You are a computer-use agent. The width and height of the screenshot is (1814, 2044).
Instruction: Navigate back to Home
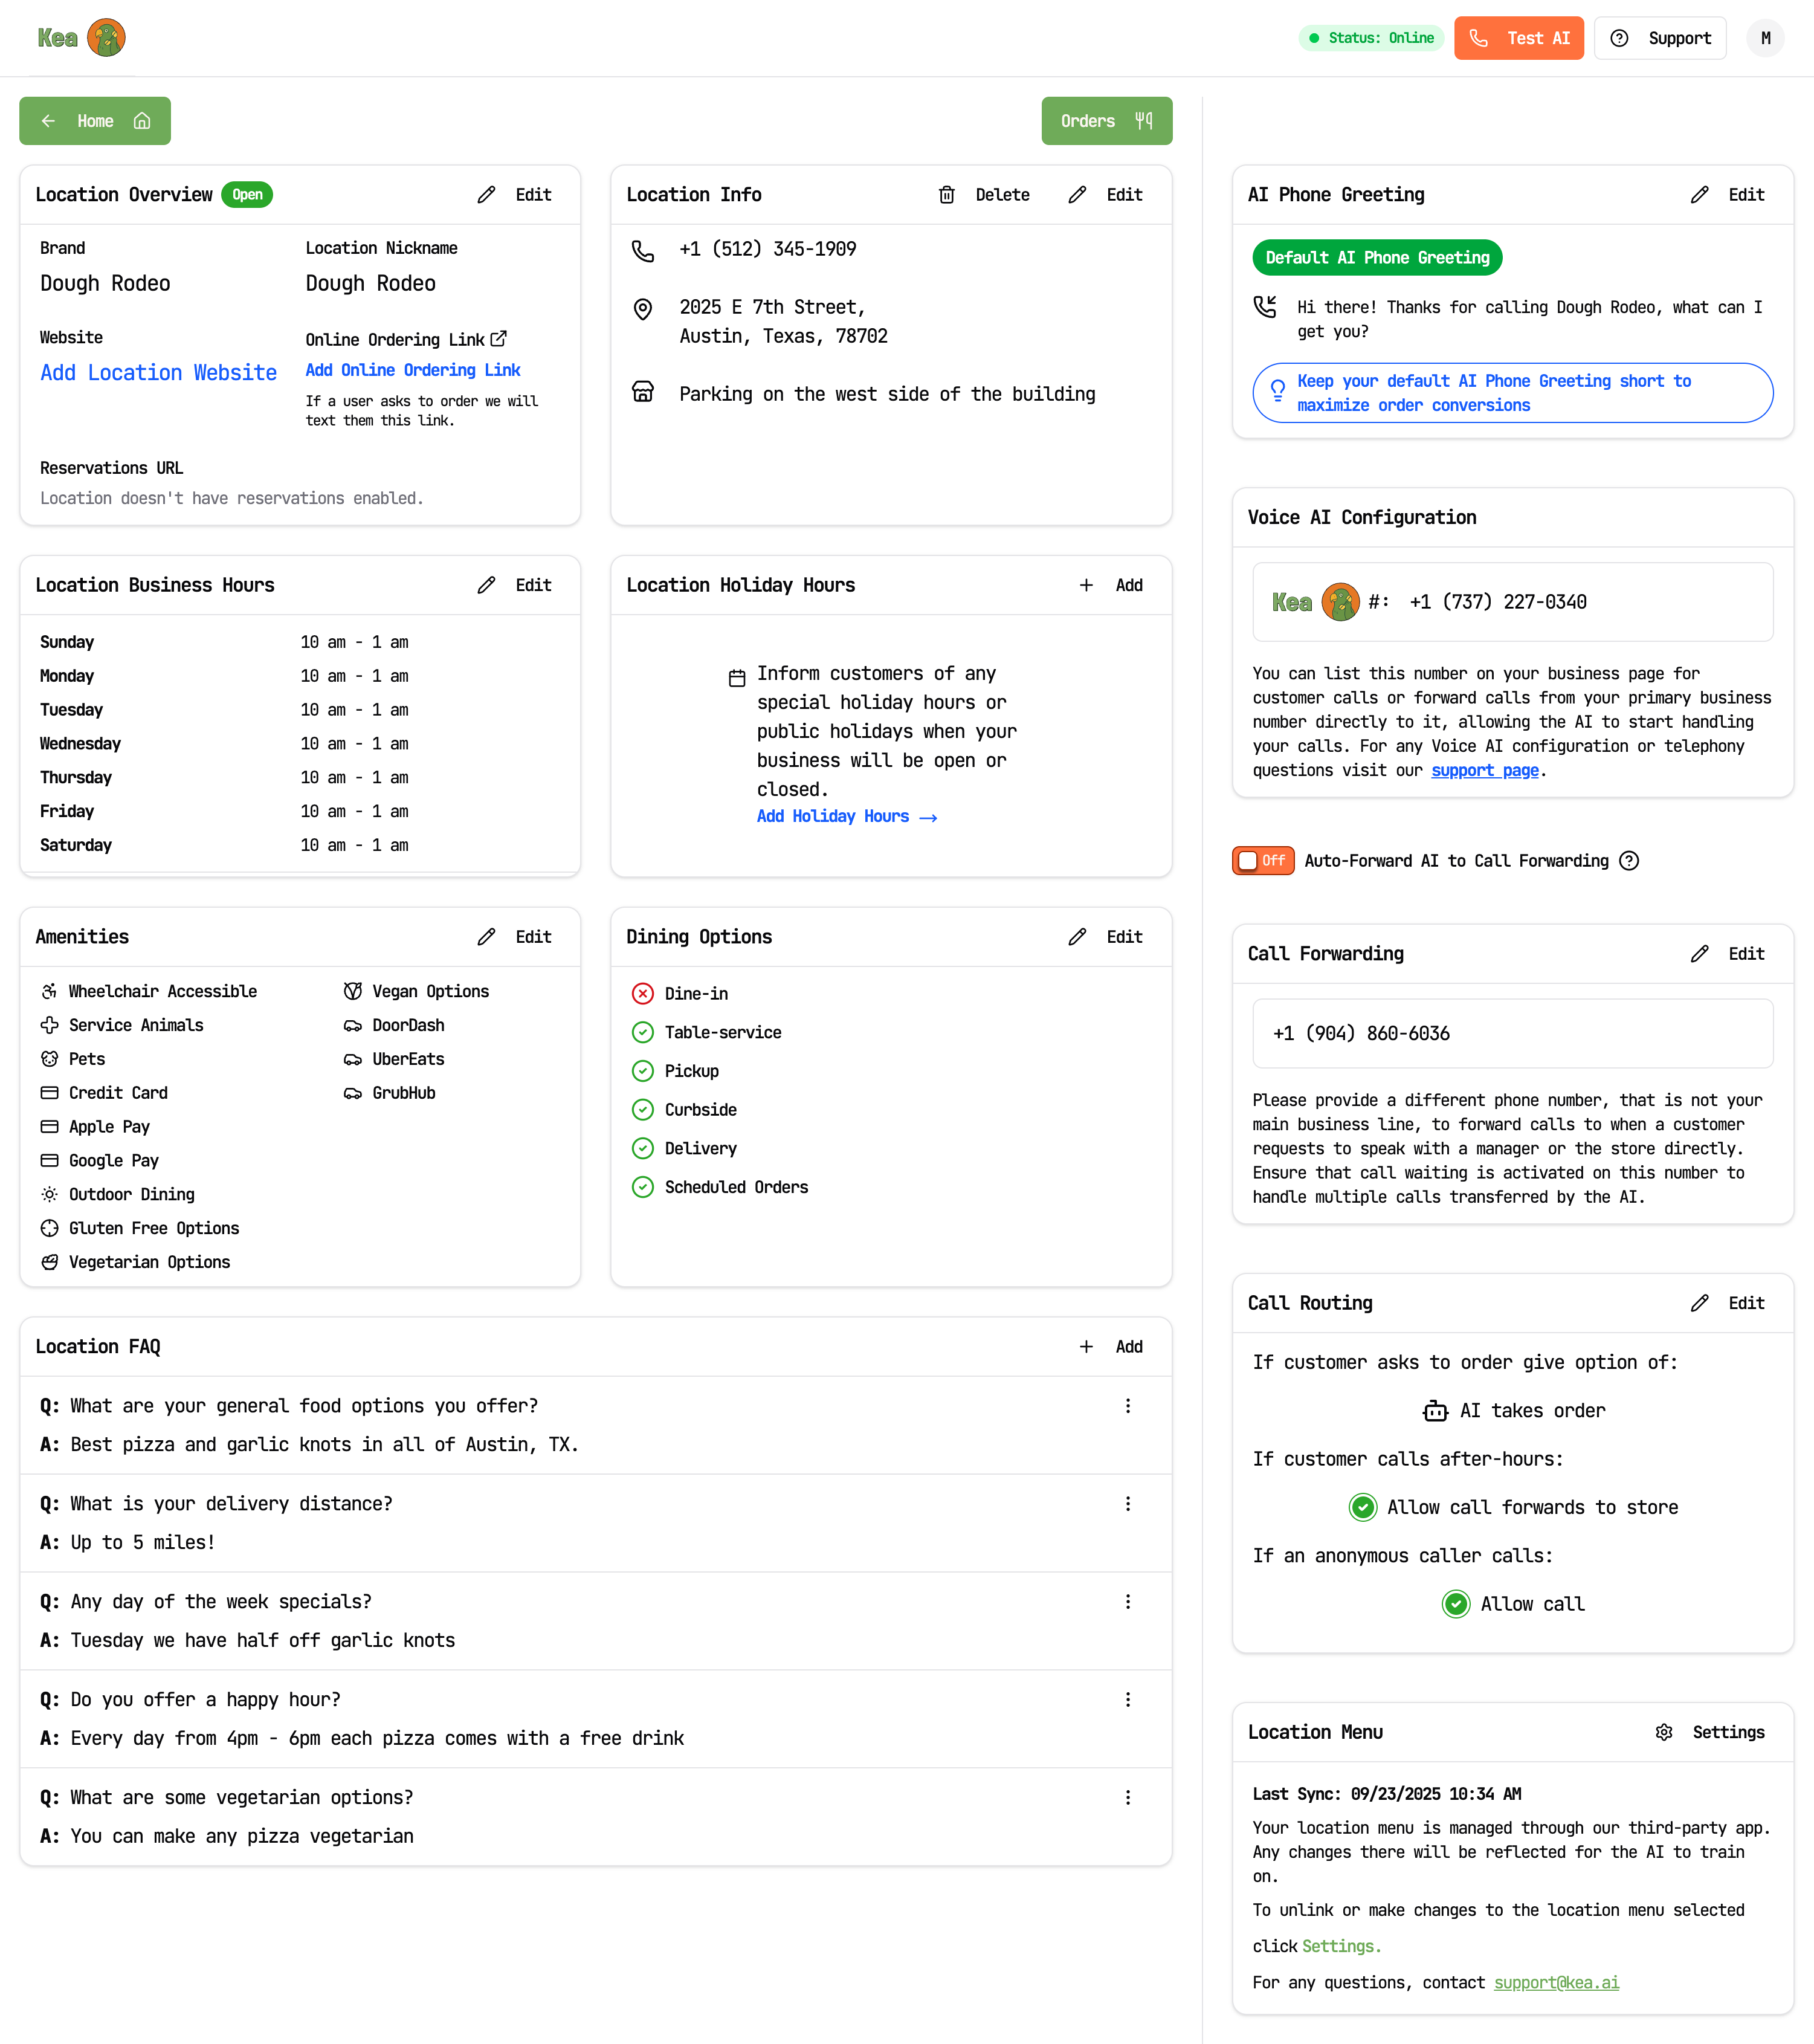tap(94, 121)
